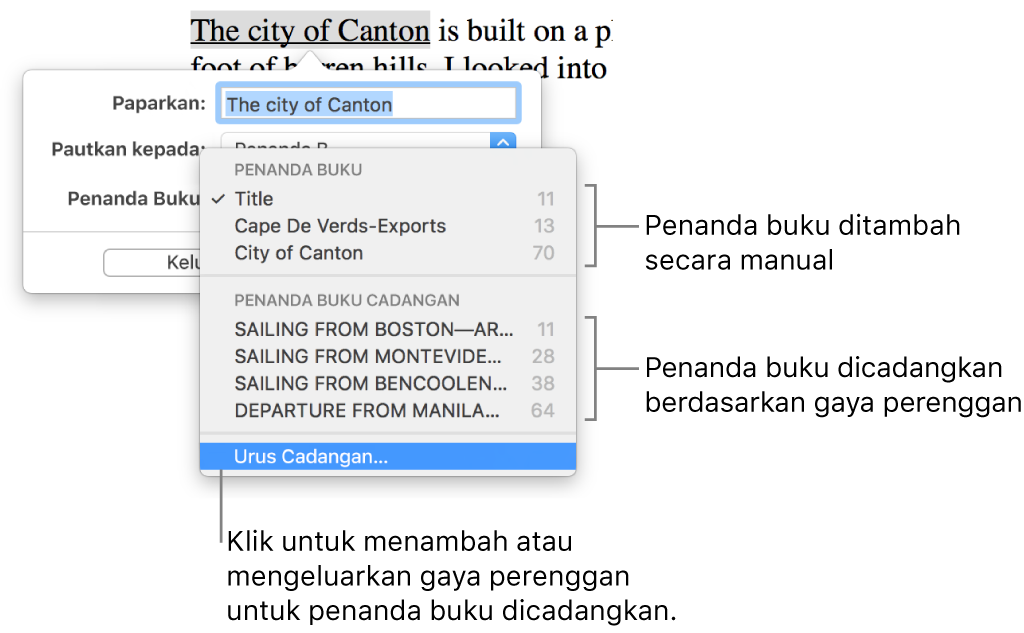Screen dimensions: 1024x633
Task: Click Urus Cadangan menu item
Action: pos(388,457)
